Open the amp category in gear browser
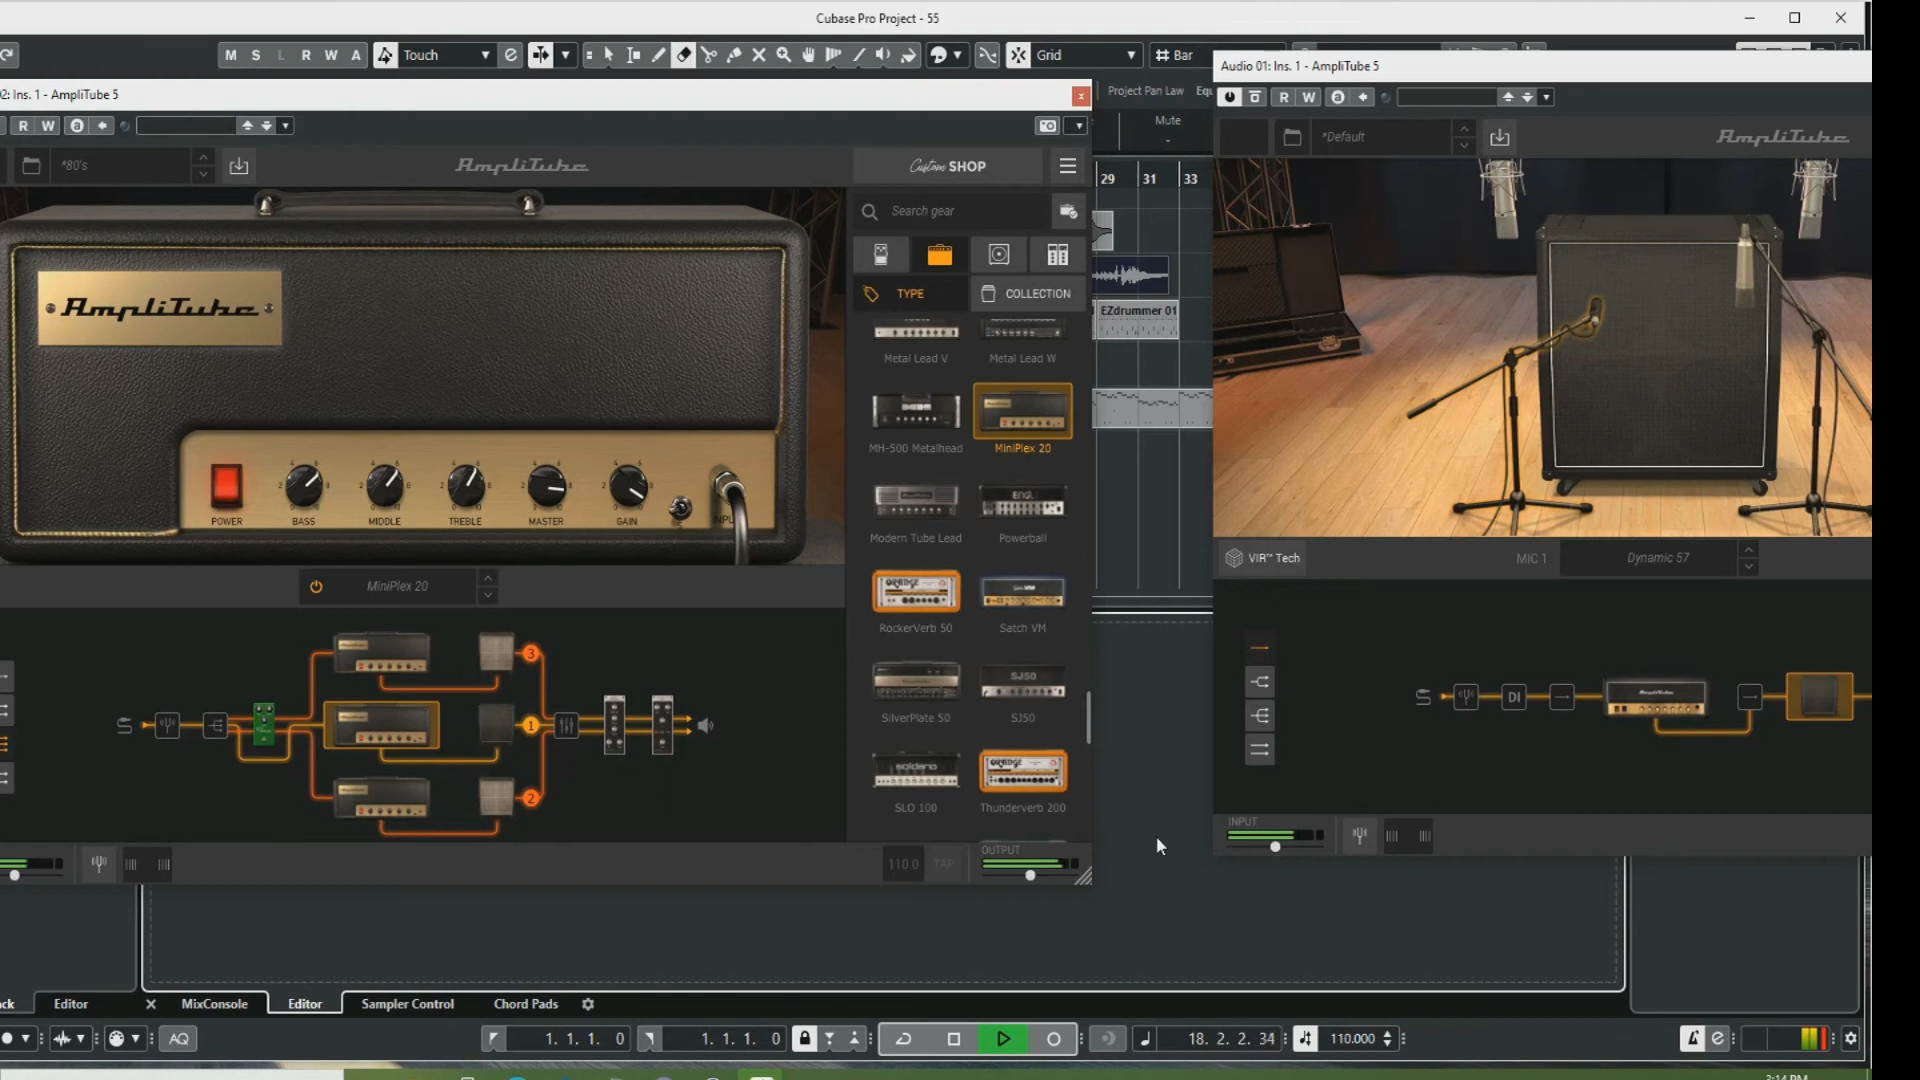 (x=940, y=255)
